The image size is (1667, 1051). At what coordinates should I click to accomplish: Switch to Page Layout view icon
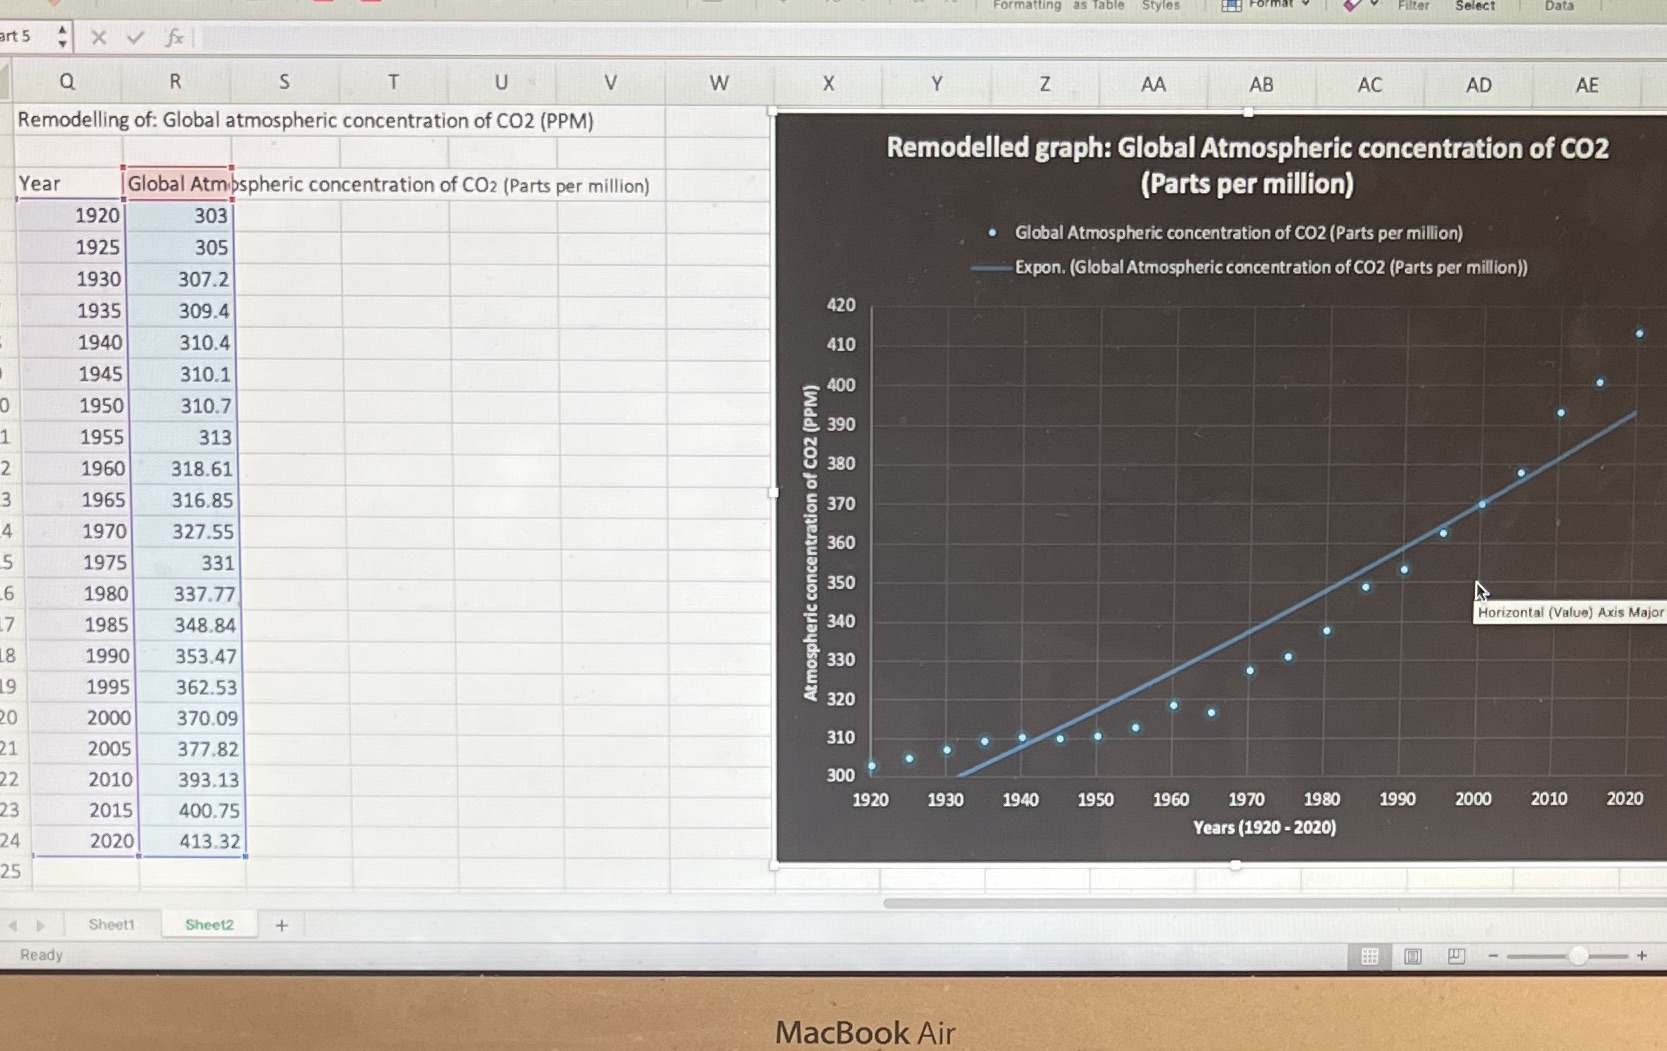click(x=1412, y=956)
